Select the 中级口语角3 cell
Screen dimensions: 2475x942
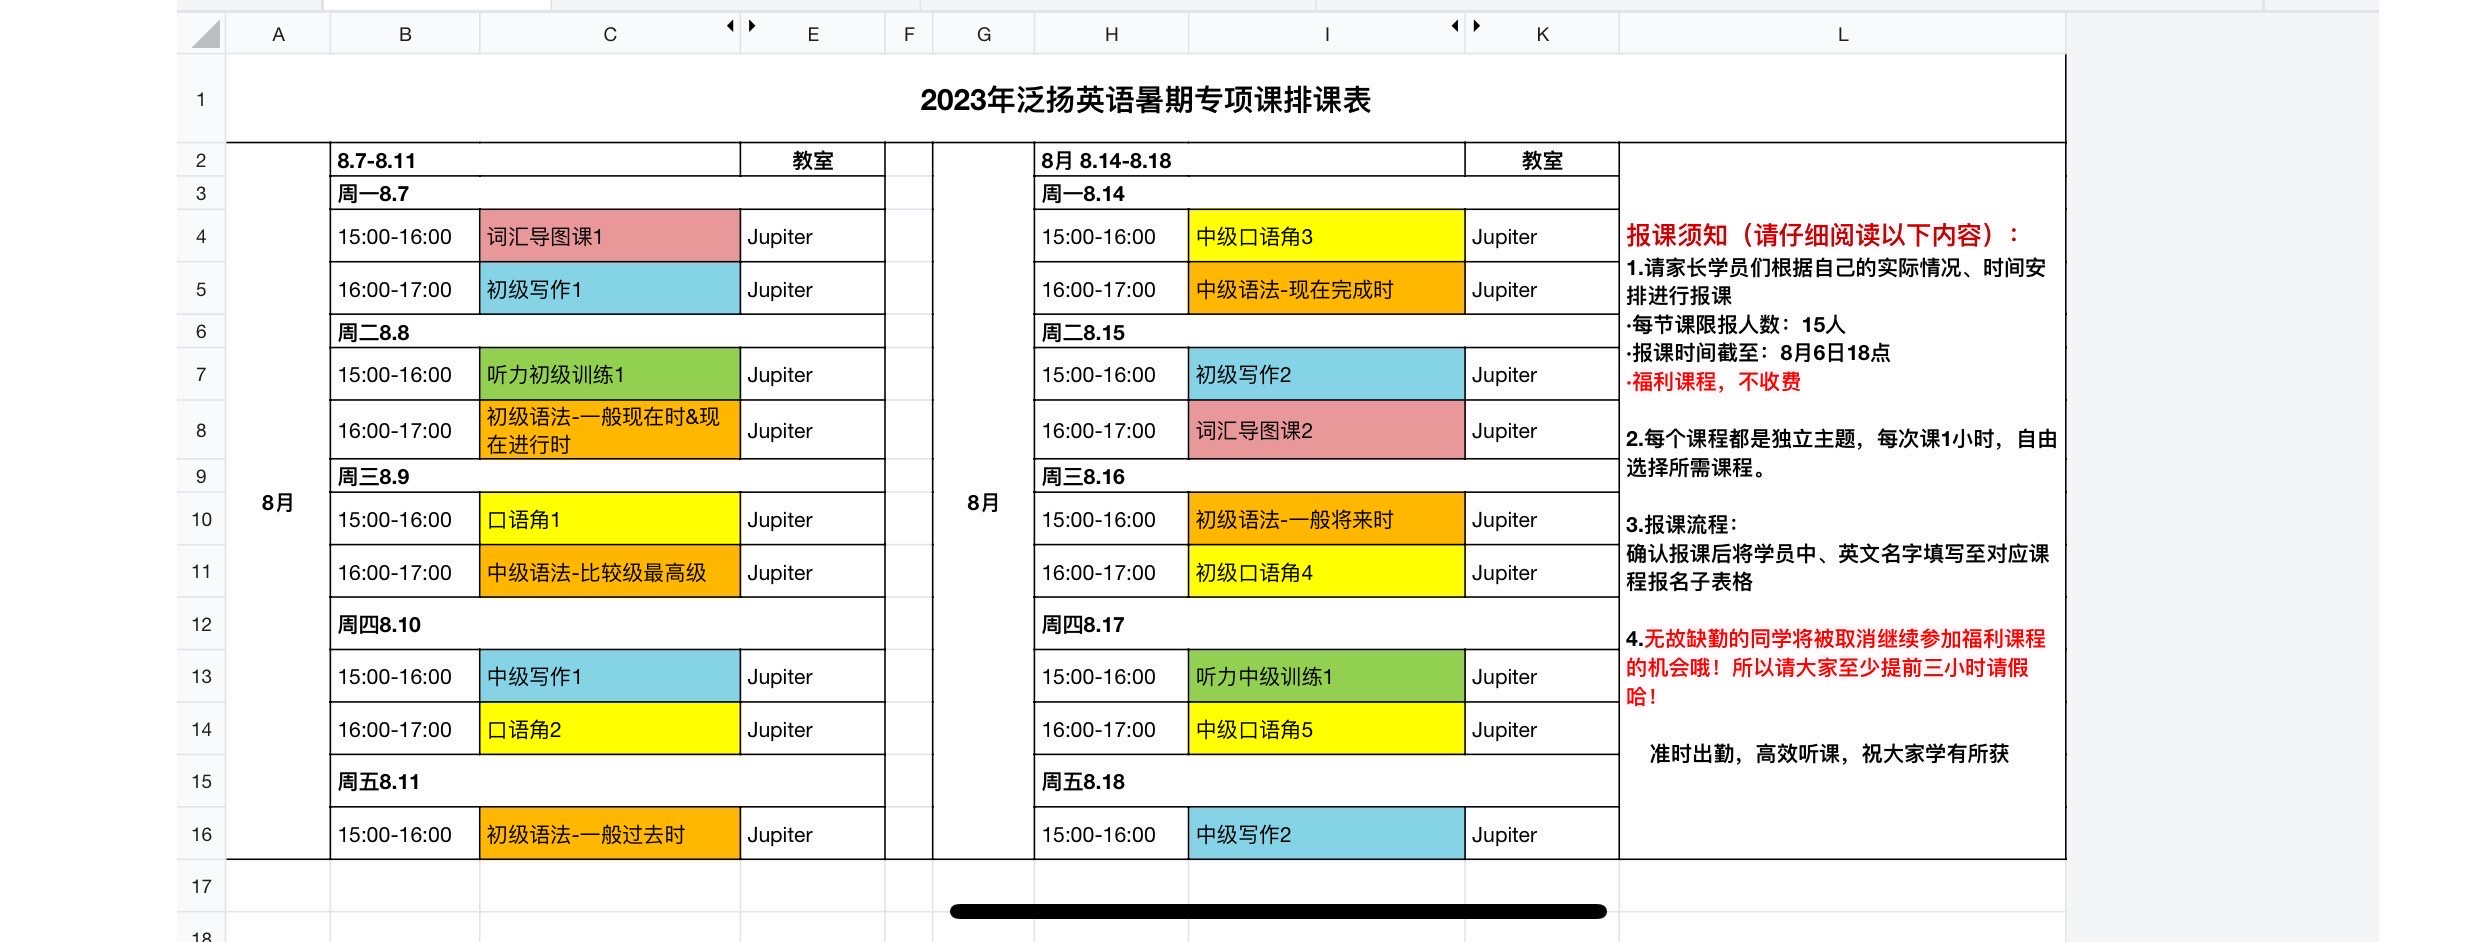[1327, 236]
